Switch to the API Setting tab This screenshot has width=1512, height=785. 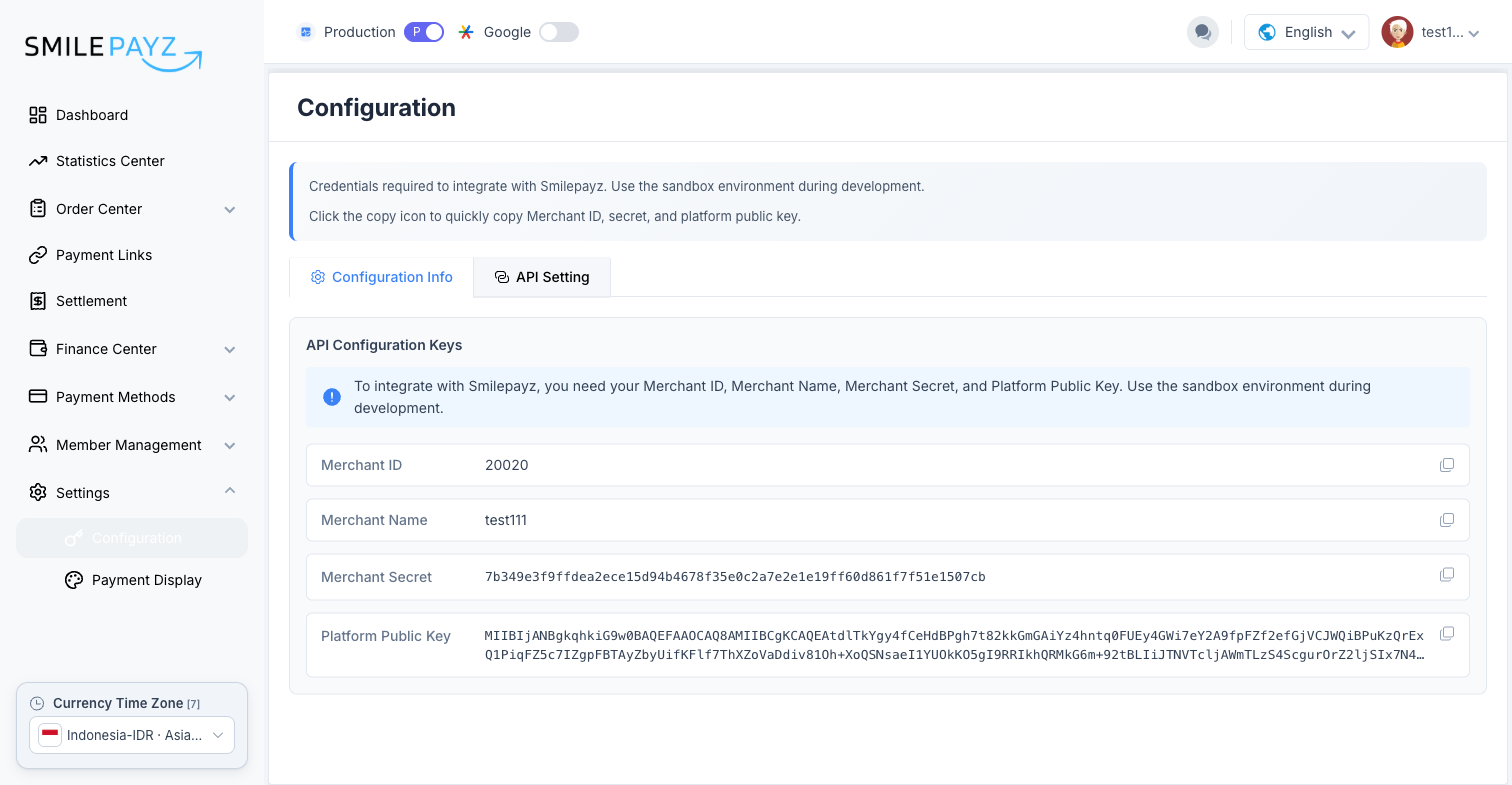542,277
